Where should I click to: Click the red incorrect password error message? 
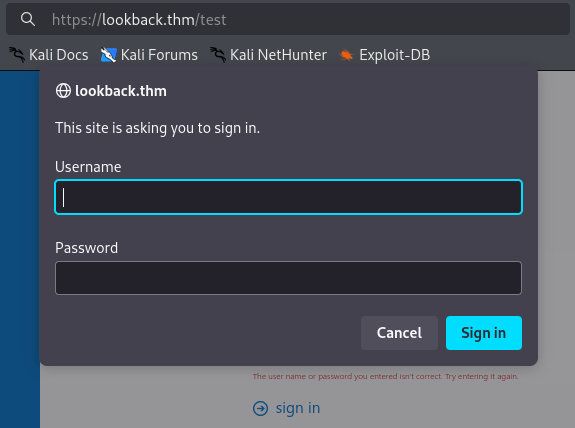385,376
